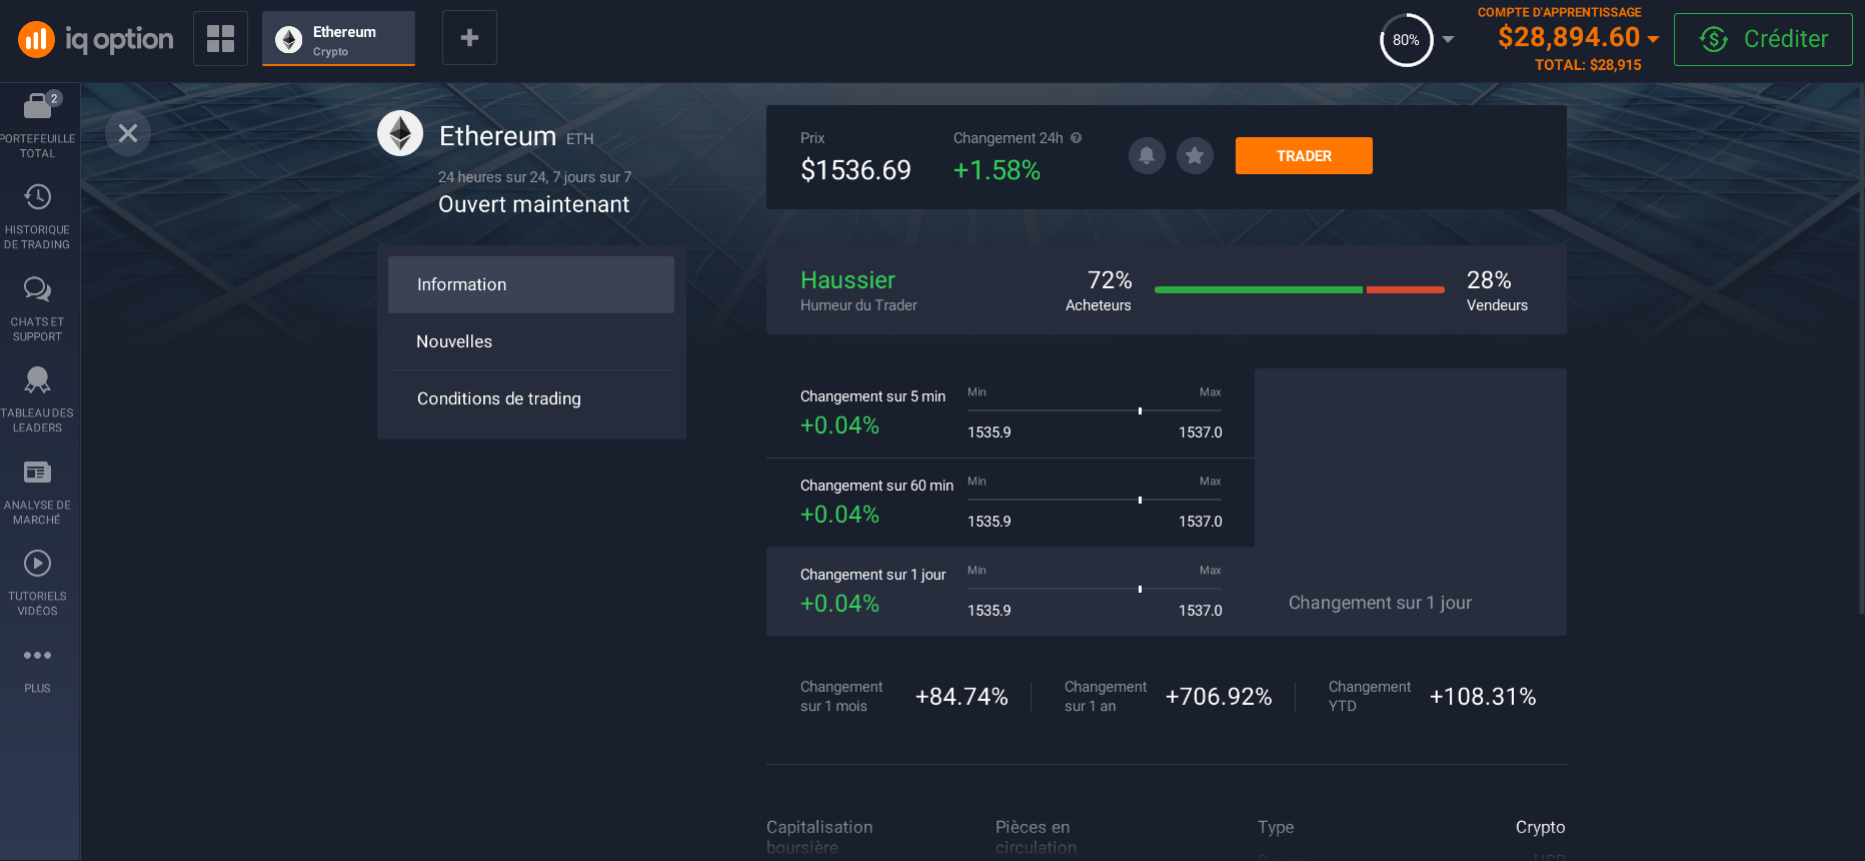Click the IQ Option logo
This screenshot has height=861, width=1865.
point(96,39)
